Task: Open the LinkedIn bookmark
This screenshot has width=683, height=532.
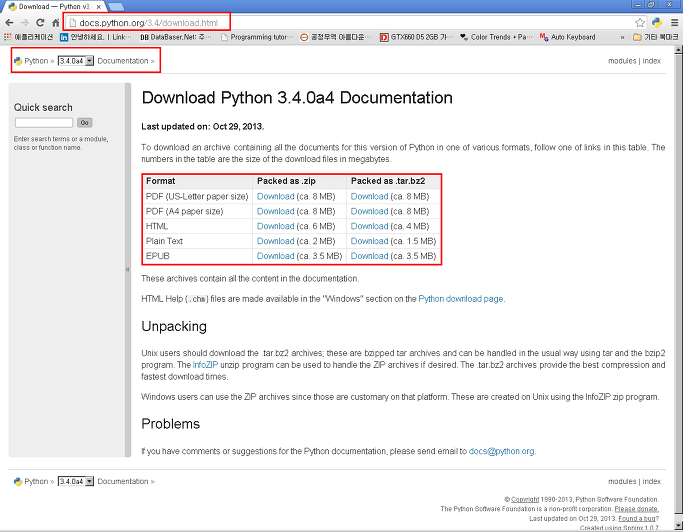Action: coord(95,37)
